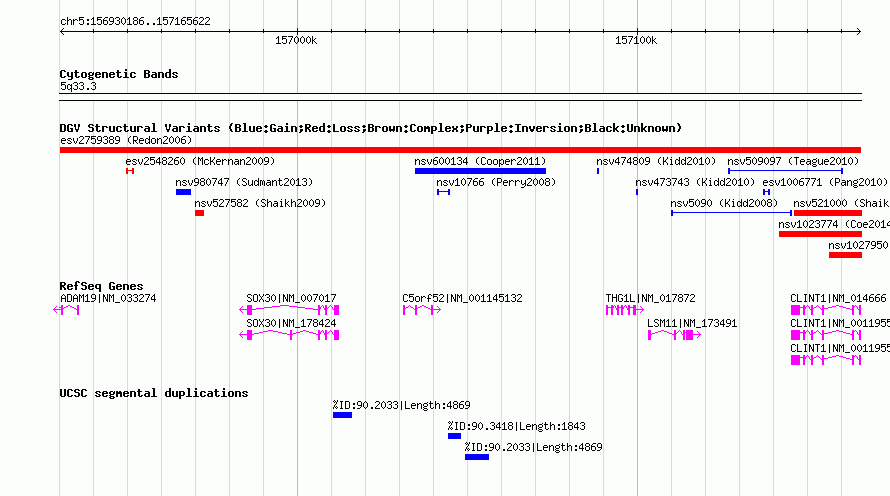Click the nsv509097 blue span line
The height and width of the screenshot is (496, 890).
(x=786, y=171)
